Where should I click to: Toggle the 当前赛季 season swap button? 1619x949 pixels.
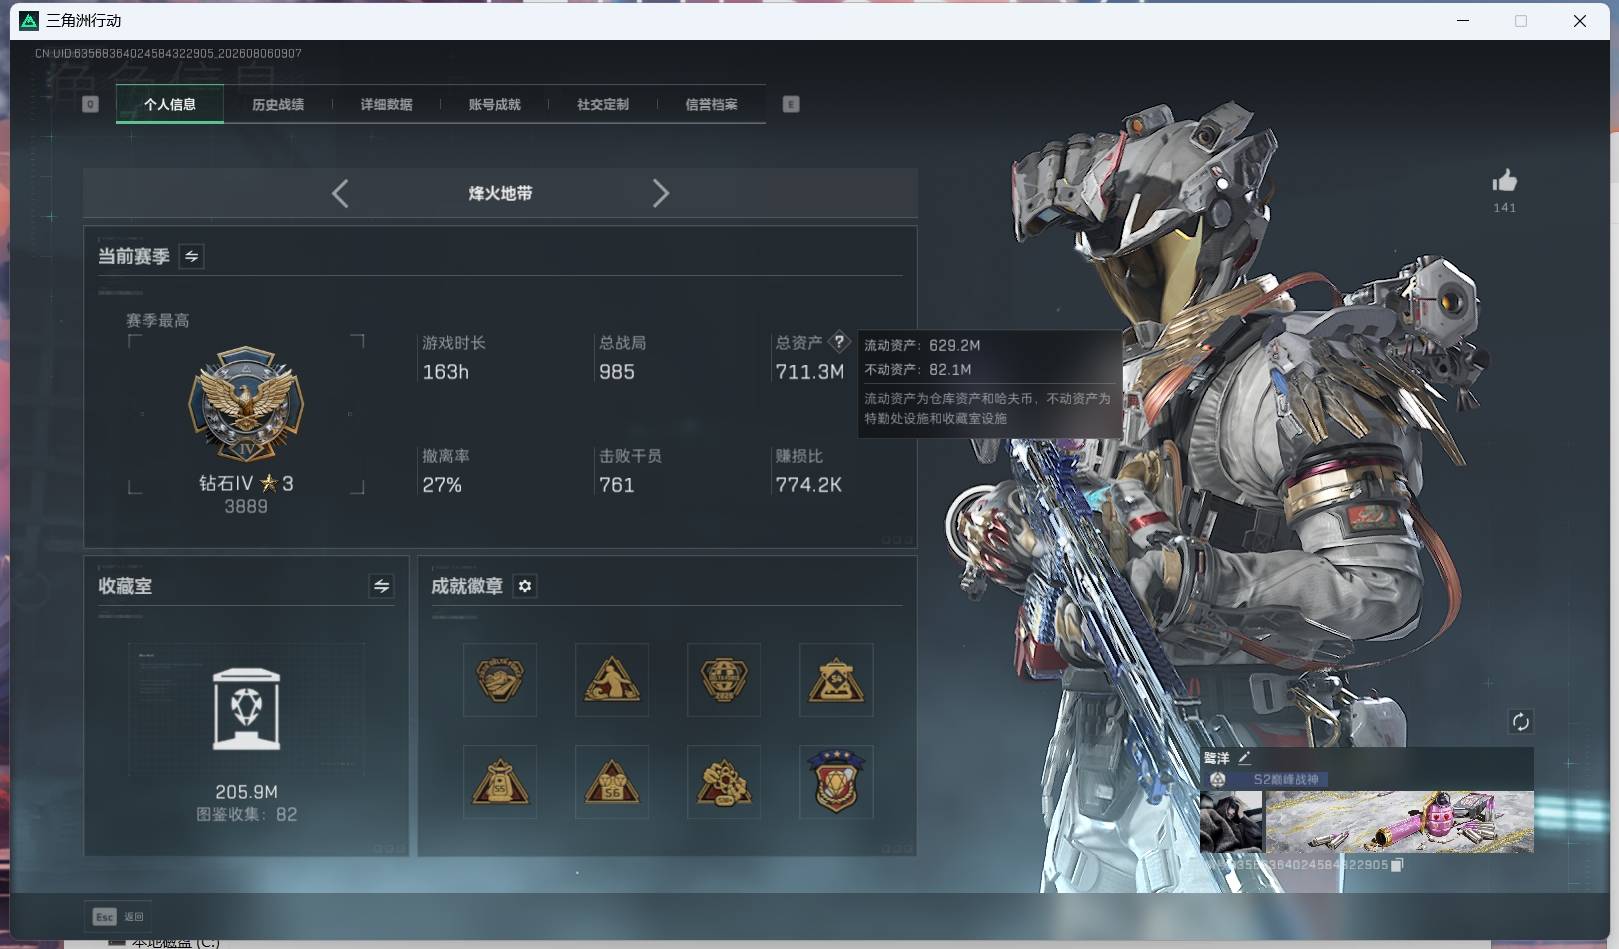191,256
